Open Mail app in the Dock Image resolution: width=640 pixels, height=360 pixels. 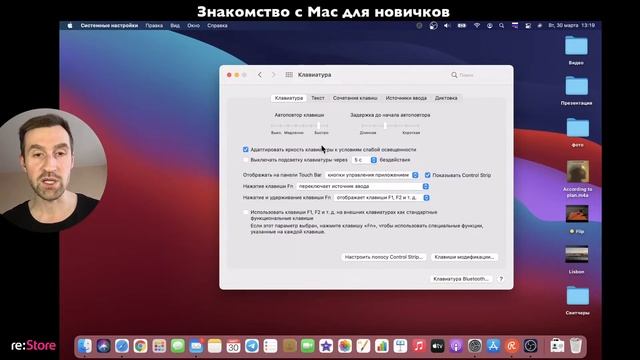196,346
